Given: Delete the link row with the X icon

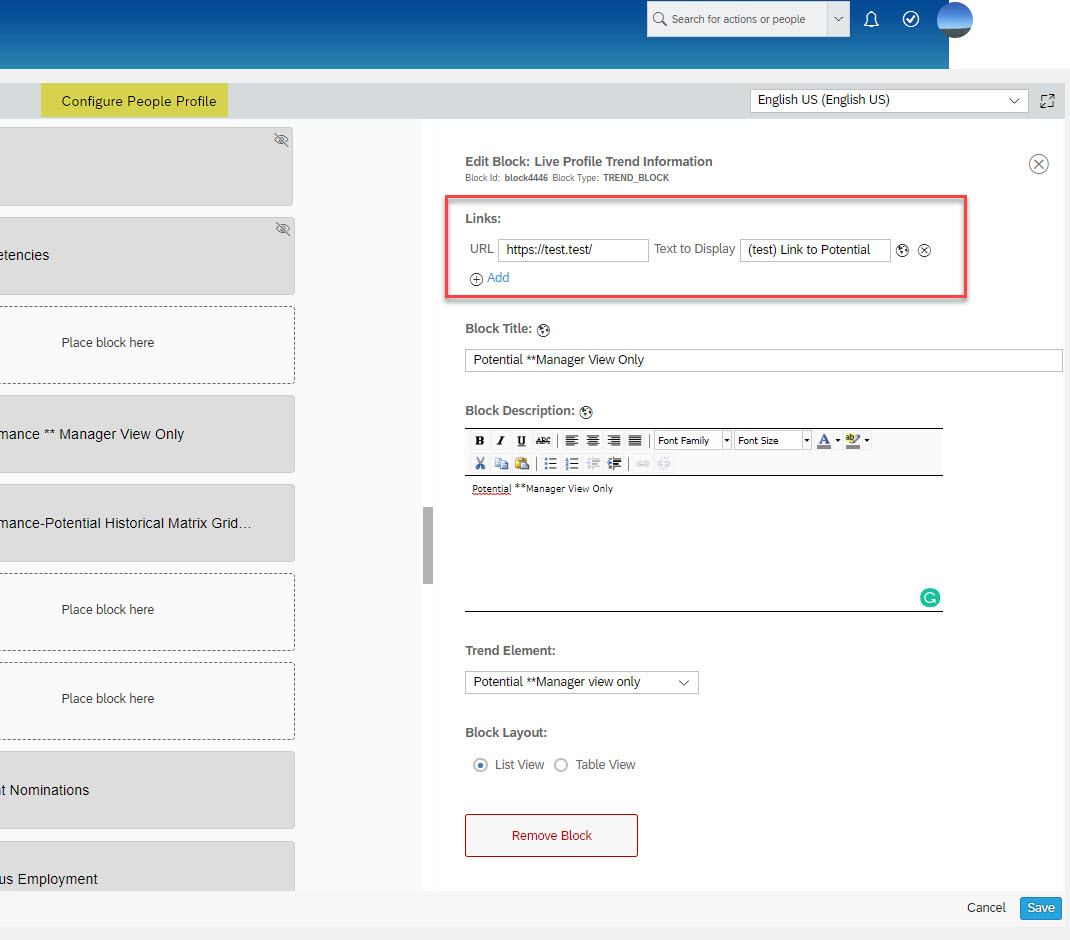Looking at the screenshot, I should (x=925, y=251).
